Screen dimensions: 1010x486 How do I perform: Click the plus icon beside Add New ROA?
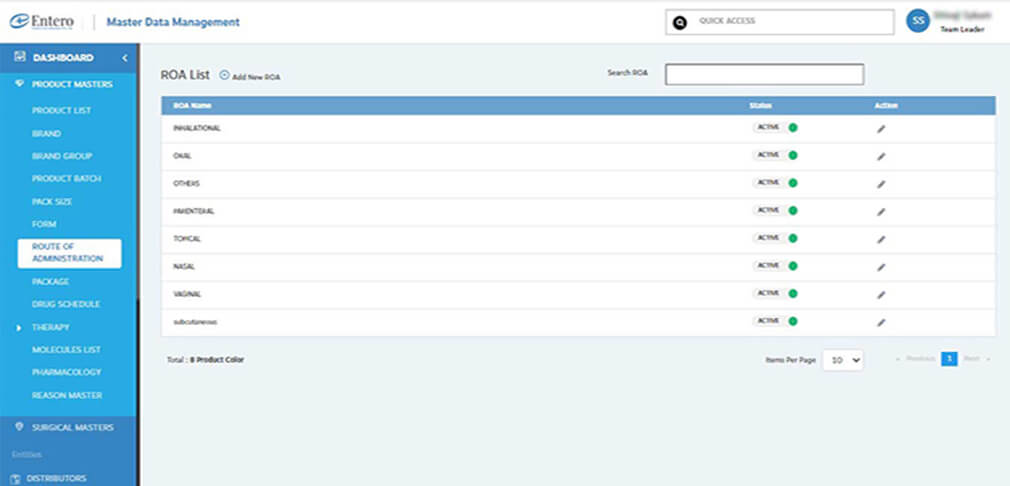point(224,75)
